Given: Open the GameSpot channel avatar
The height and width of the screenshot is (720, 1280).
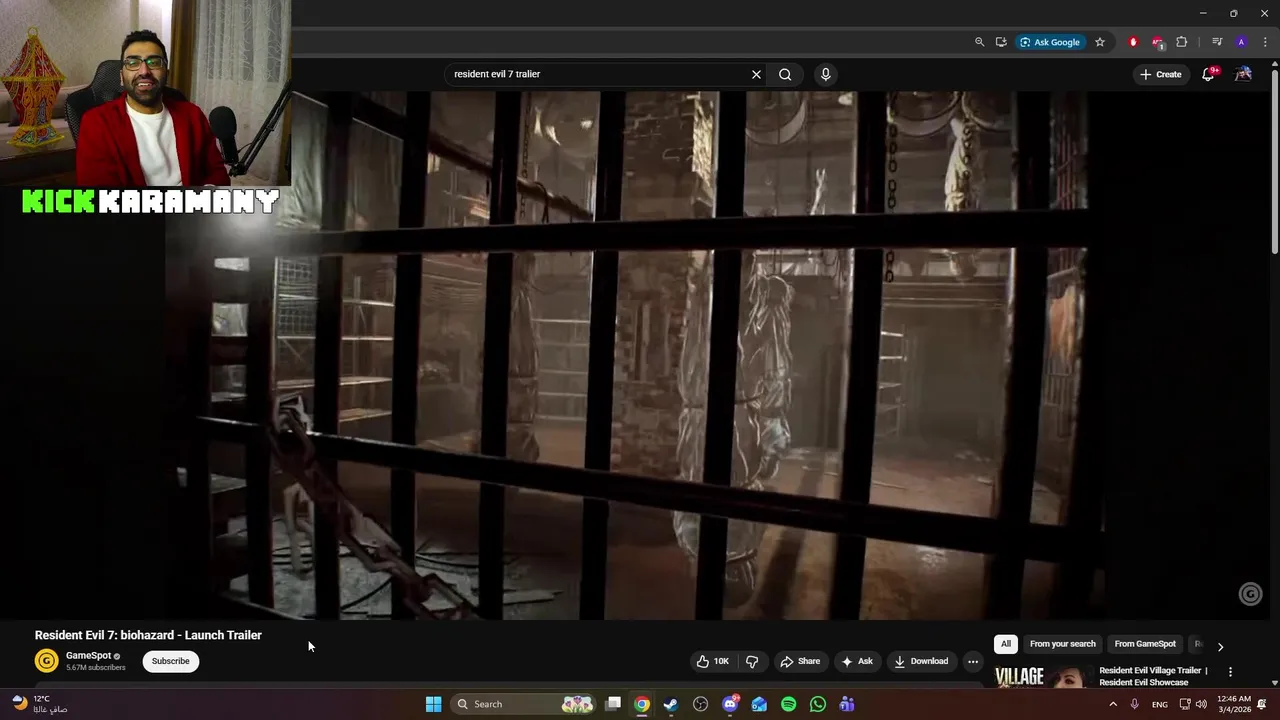Looking at the screenshot, I should (x=46, y=661).
